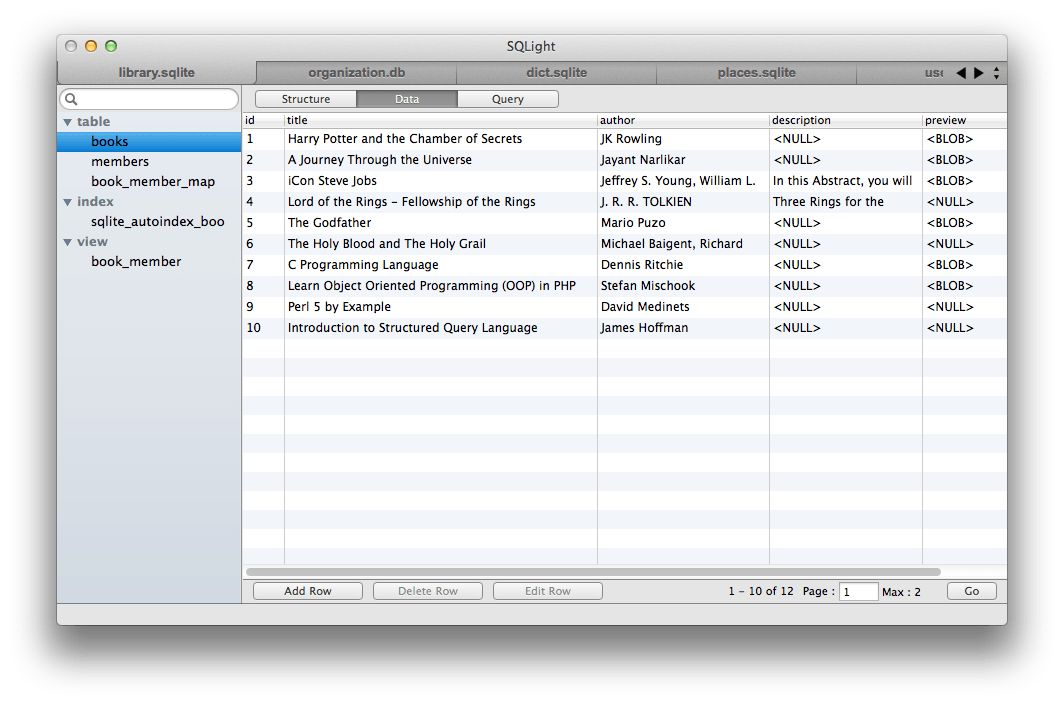Click the Go button to change page
1064x704 pixels.
970,590
